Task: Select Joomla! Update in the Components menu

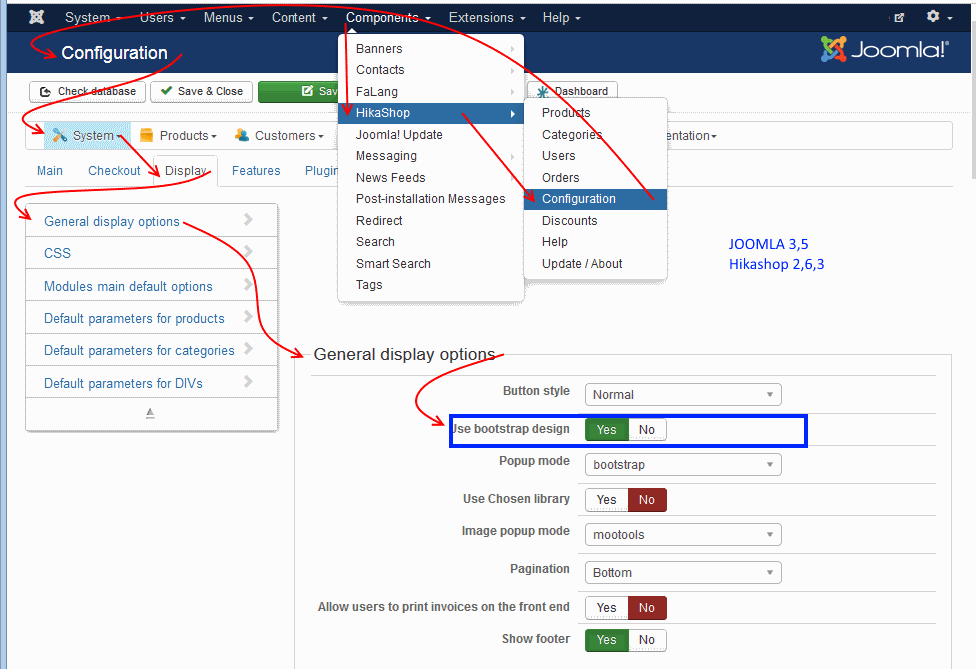Action: (431, 134)
